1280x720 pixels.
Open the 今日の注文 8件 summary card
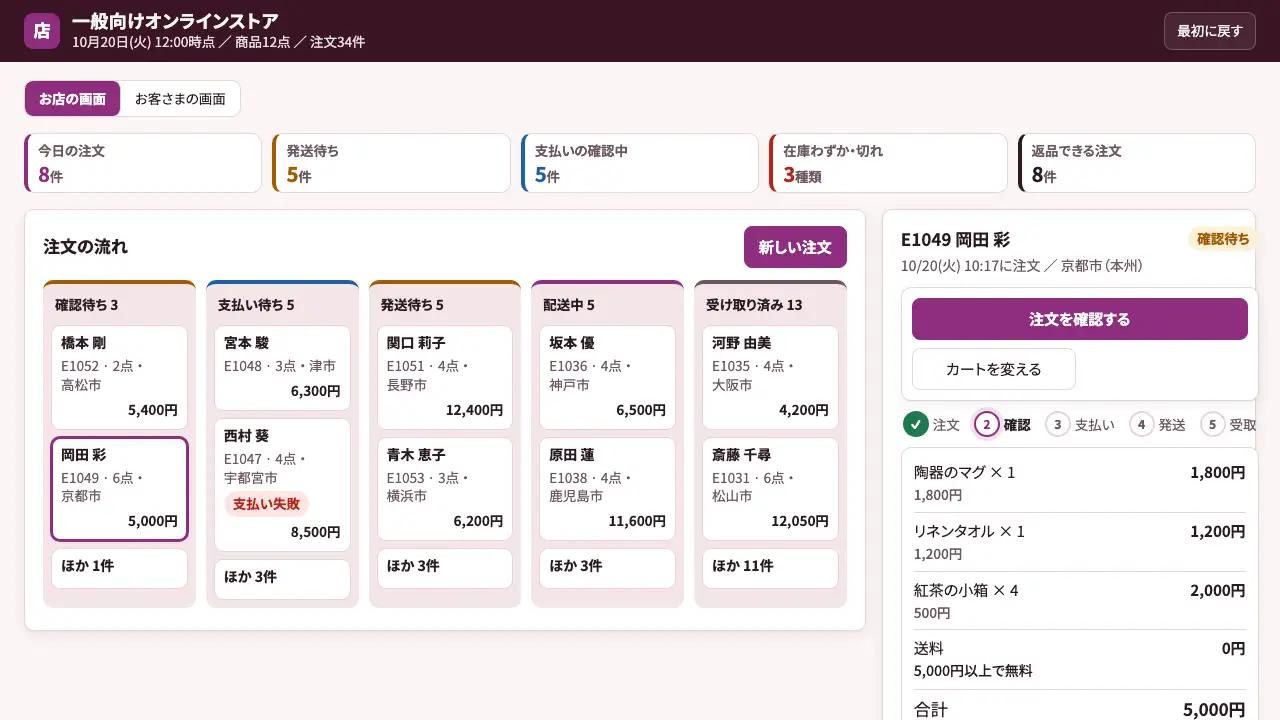pyautogui.click(x=143, y=163)
